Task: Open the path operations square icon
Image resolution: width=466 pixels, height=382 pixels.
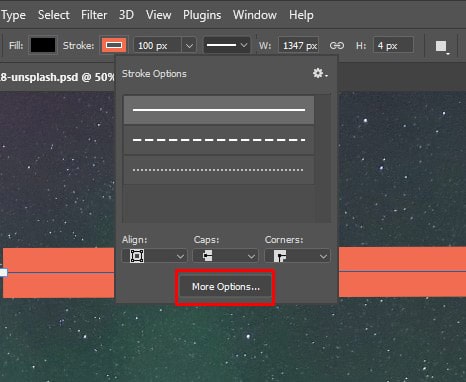Action: (442, 46)
